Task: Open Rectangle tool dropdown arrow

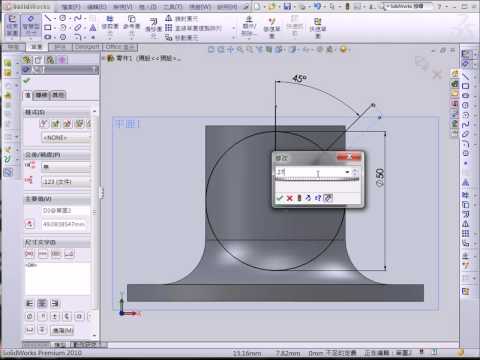Action: click(55, 28)
